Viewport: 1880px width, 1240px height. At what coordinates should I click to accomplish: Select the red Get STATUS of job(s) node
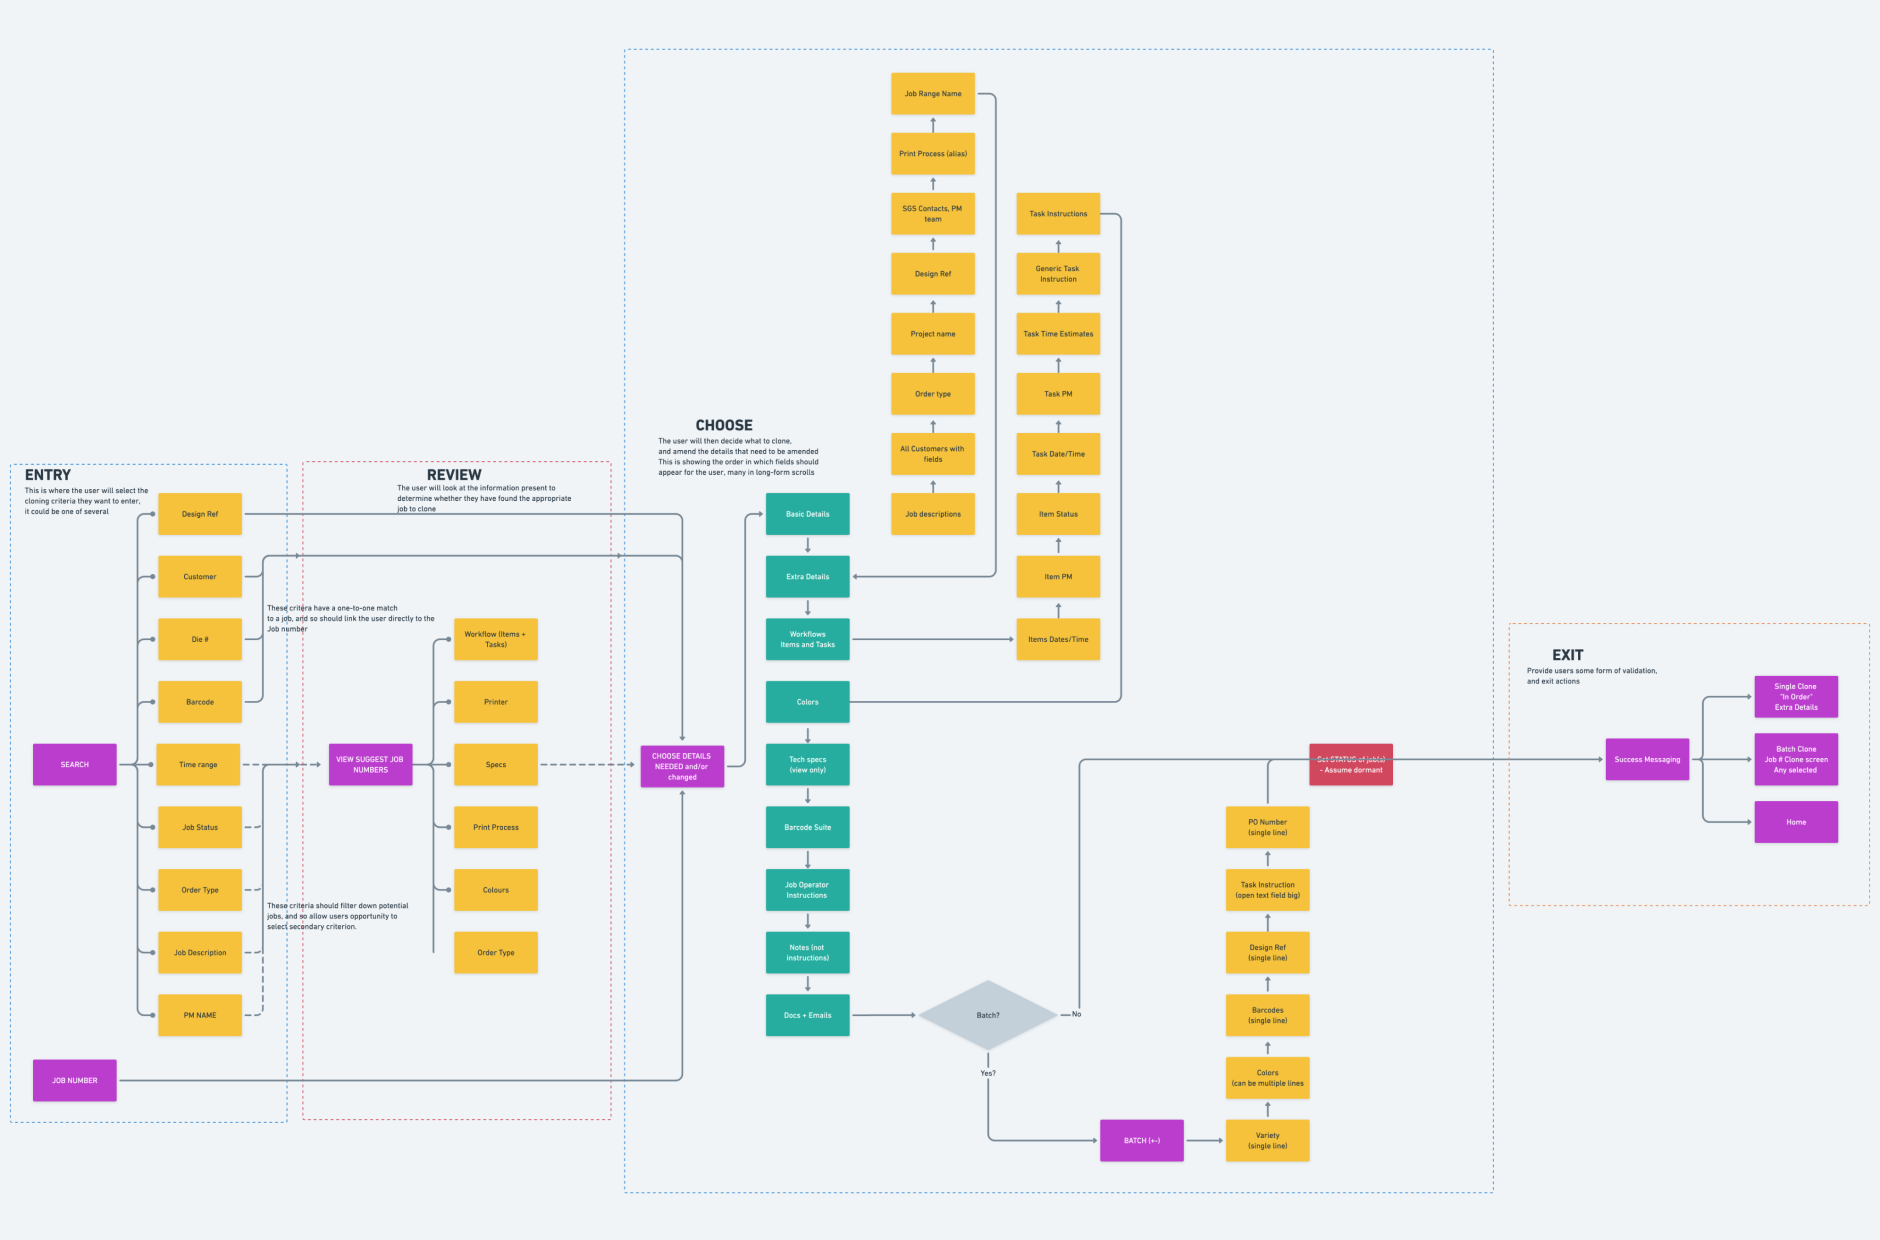point(1351,764)
